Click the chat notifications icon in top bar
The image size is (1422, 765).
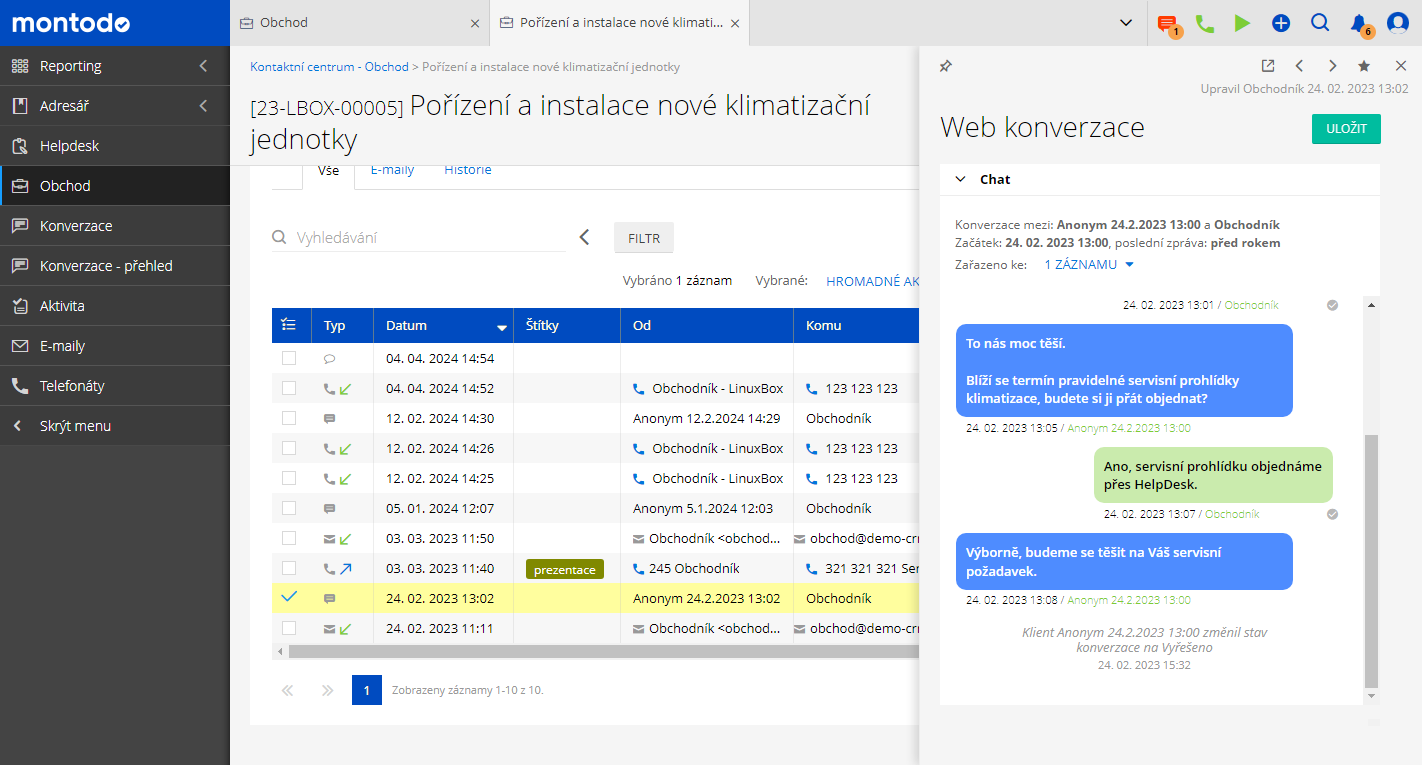(x=1167, y=23)
